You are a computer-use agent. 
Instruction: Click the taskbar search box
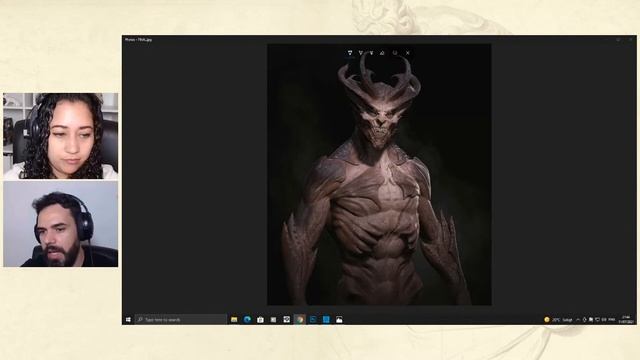[x=180, y=320]
